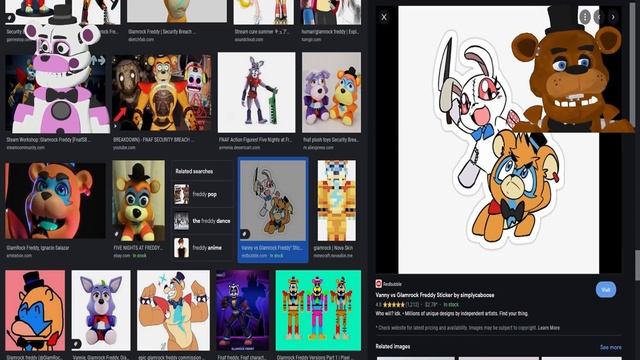Open the Glamrock Freddy Versions Part 1 thumbnail
The height and width of the screenshot is (360, 640).
pos(318,310)
